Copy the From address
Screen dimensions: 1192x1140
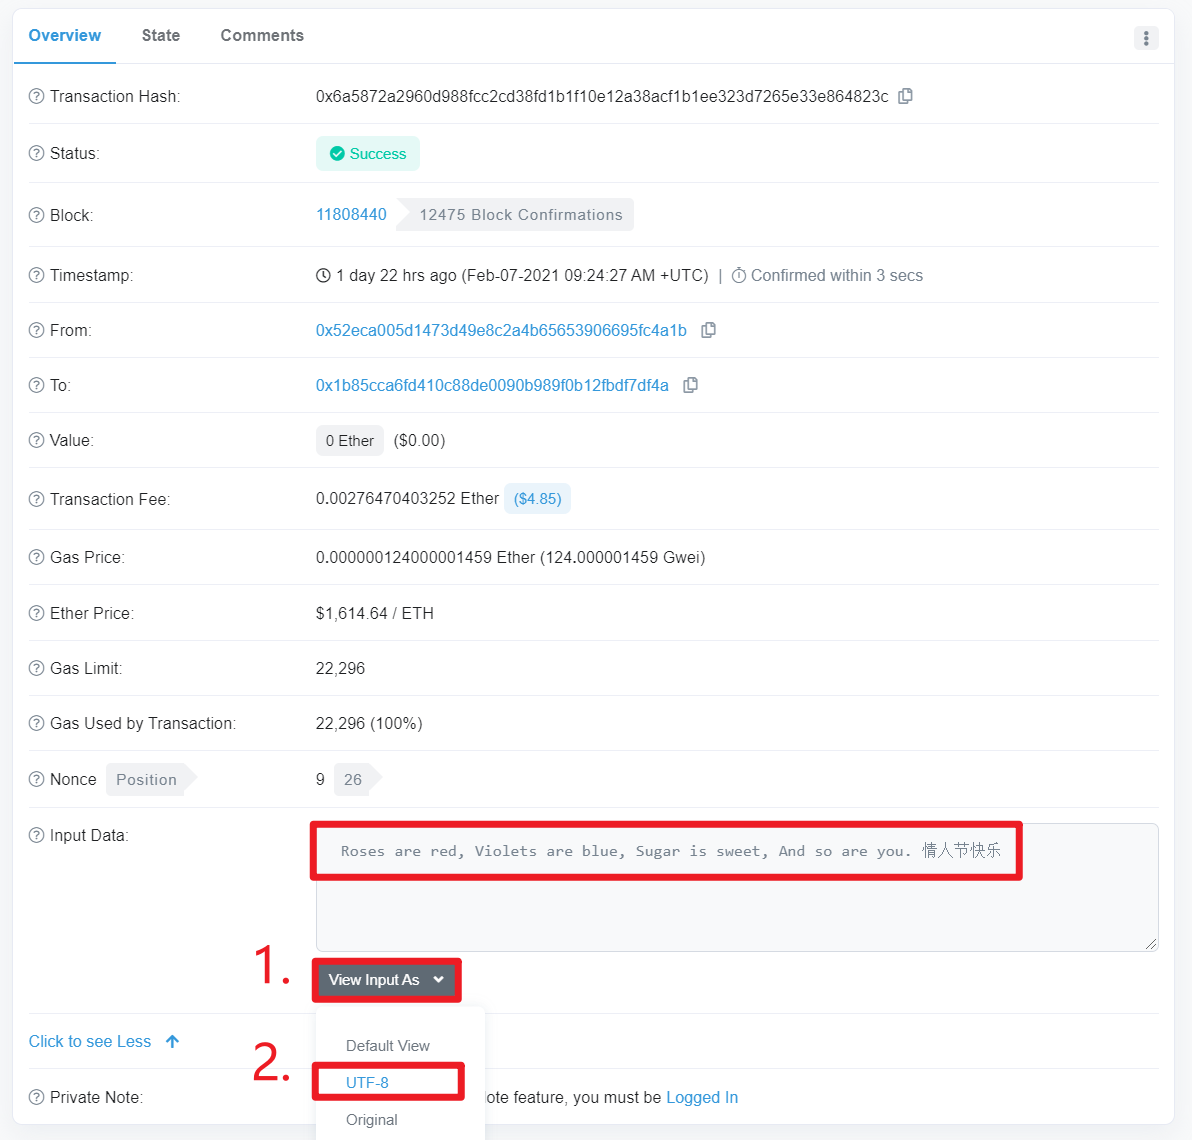708,330
